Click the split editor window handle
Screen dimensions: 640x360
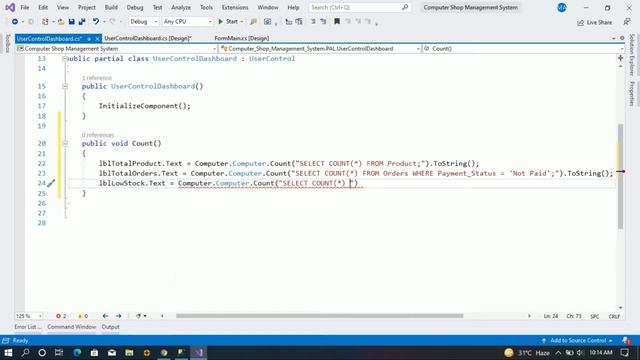click(x=620, y=58)
